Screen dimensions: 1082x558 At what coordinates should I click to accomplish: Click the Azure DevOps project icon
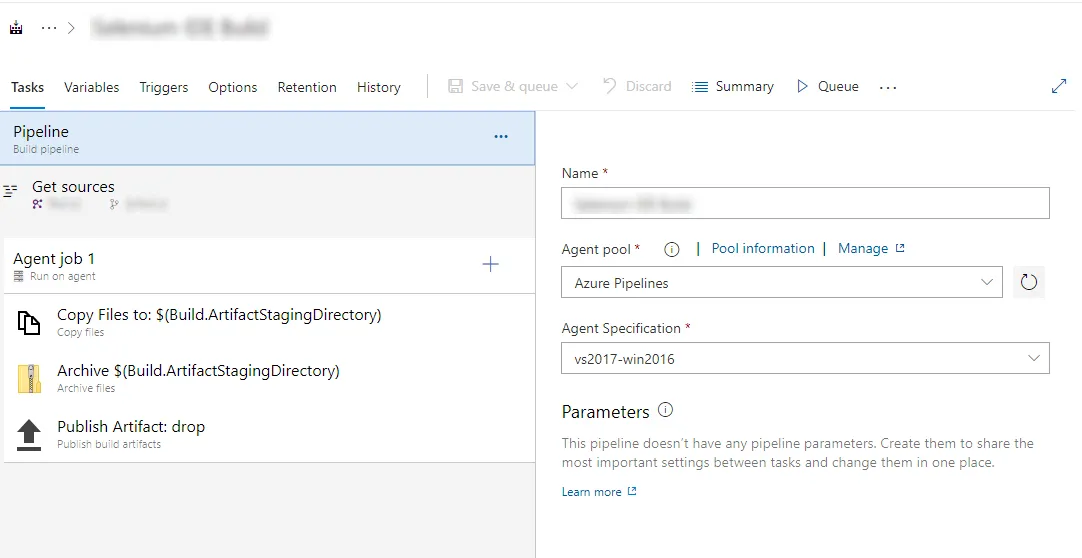(16, 28)
